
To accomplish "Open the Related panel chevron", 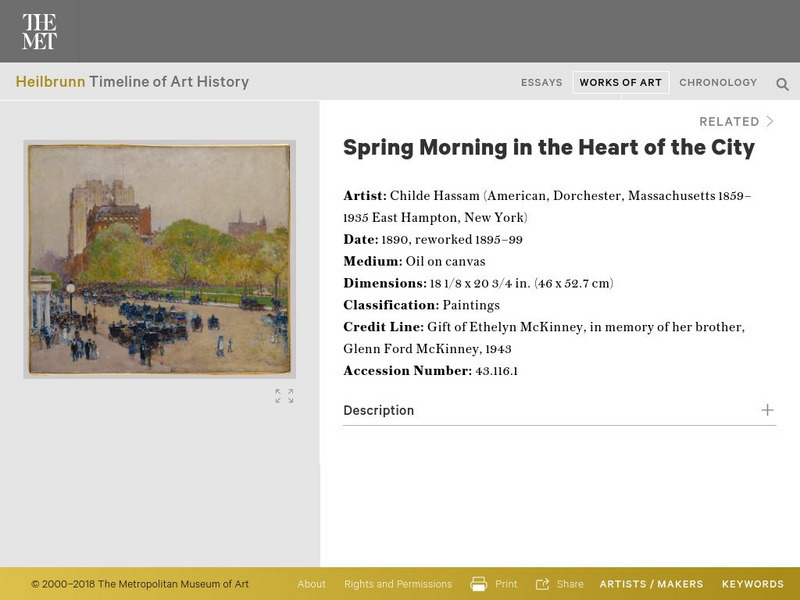I will tap(770, 121).
